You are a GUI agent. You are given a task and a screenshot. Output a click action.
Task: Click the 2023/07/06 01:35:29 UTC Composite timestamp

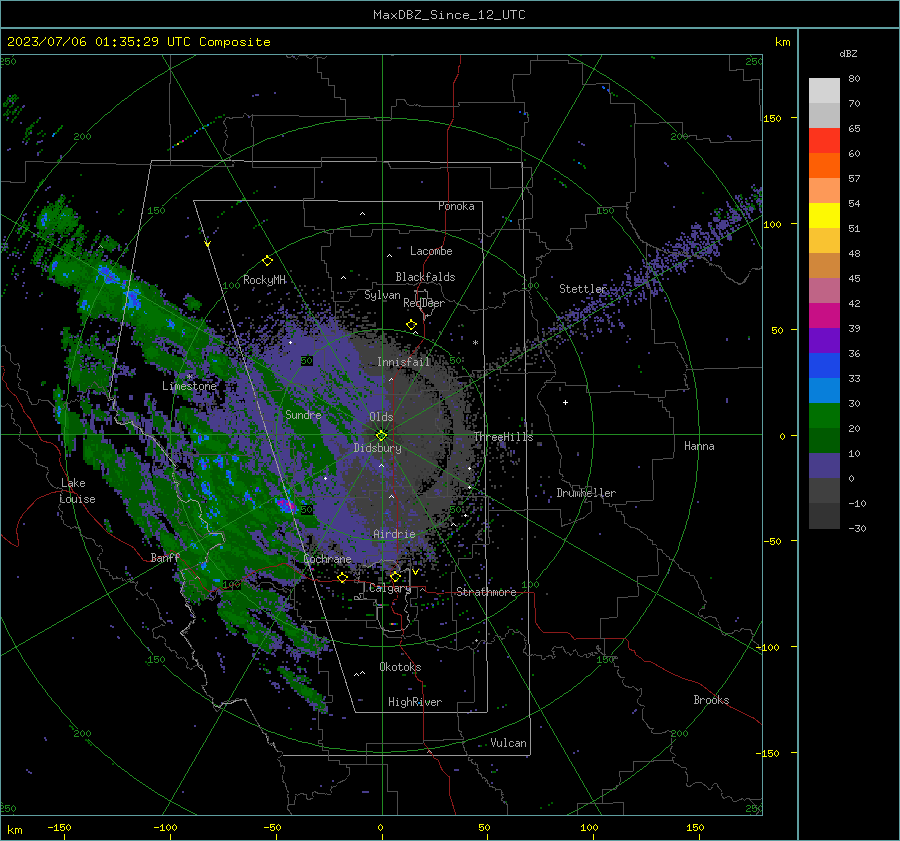coord(139,42)
